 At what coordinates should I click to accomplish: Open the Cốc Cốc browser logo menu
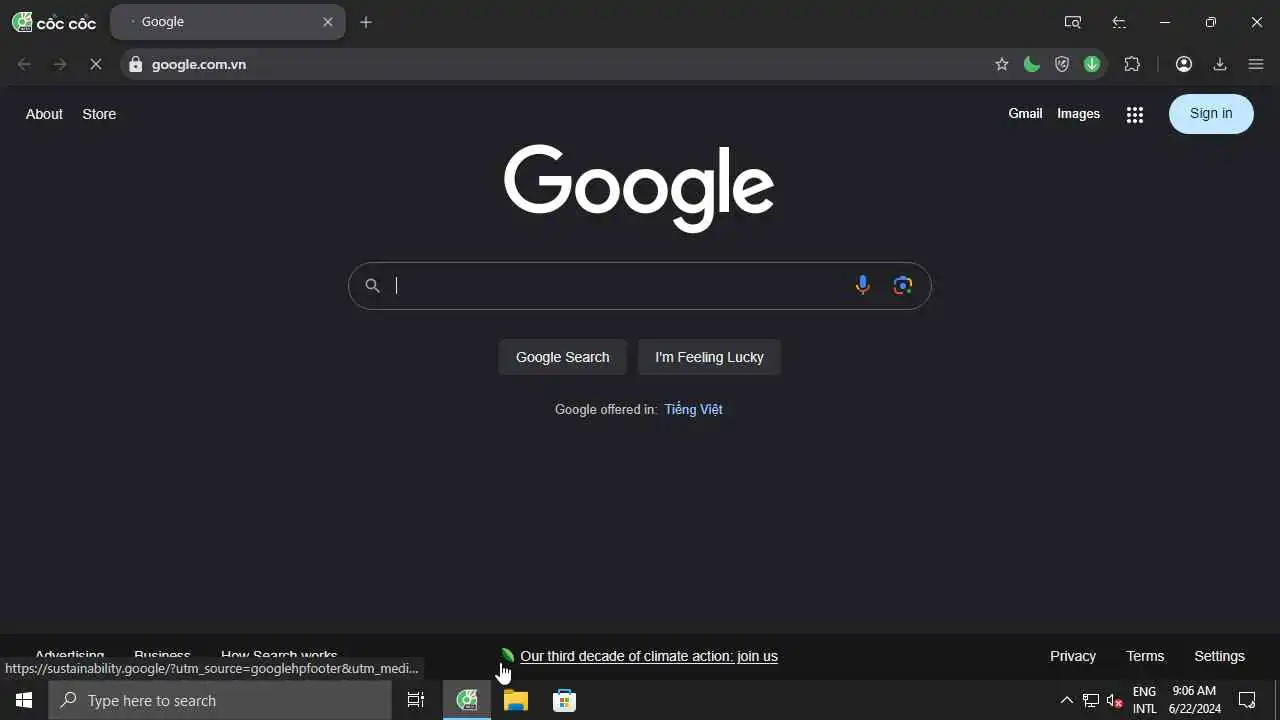tap(54, 22)
